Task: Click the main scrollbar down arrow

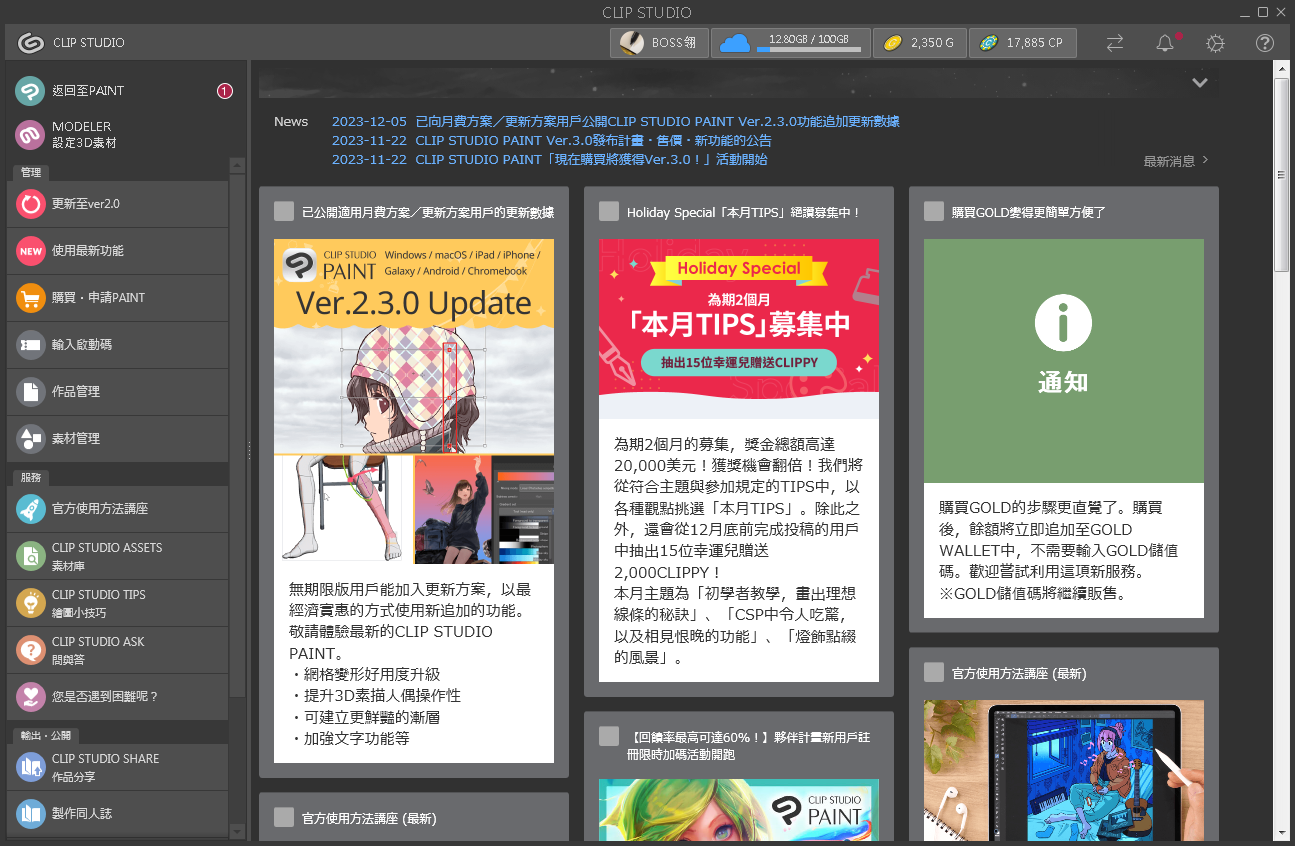Action: (1282, 832)
